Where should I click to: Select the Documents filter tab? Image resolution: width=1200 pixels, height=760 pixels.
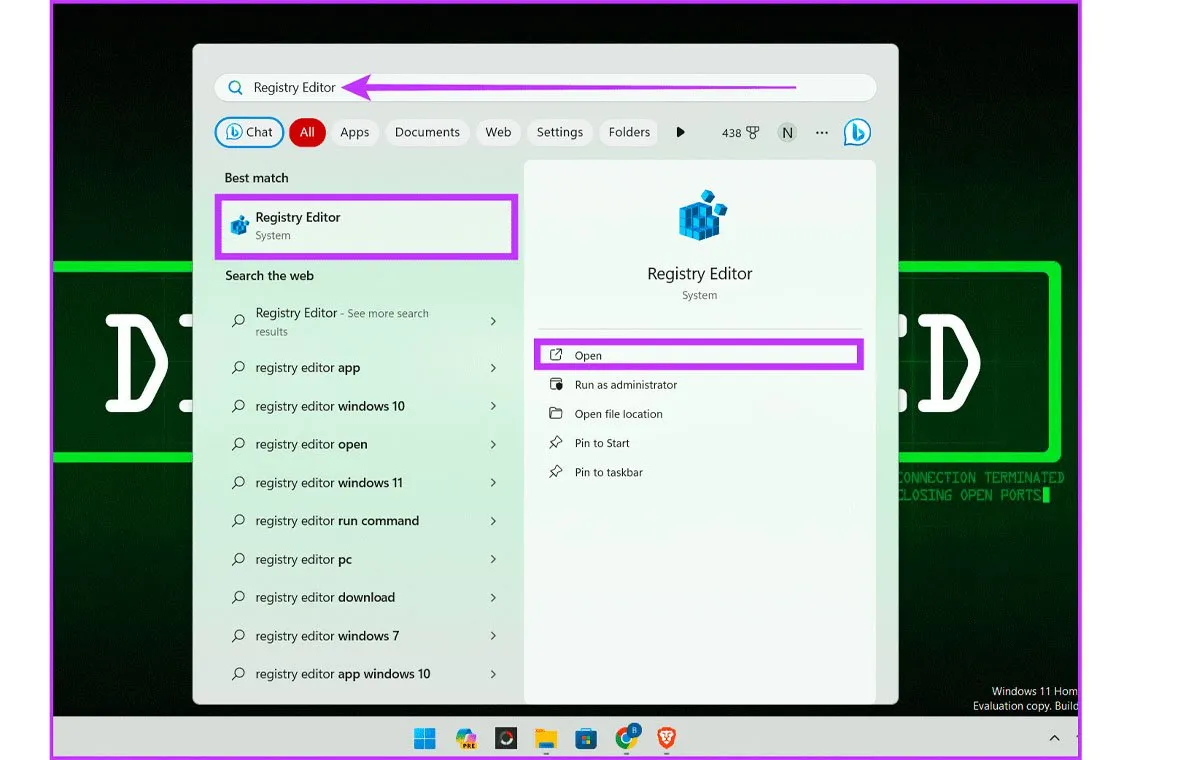[427, 132]
